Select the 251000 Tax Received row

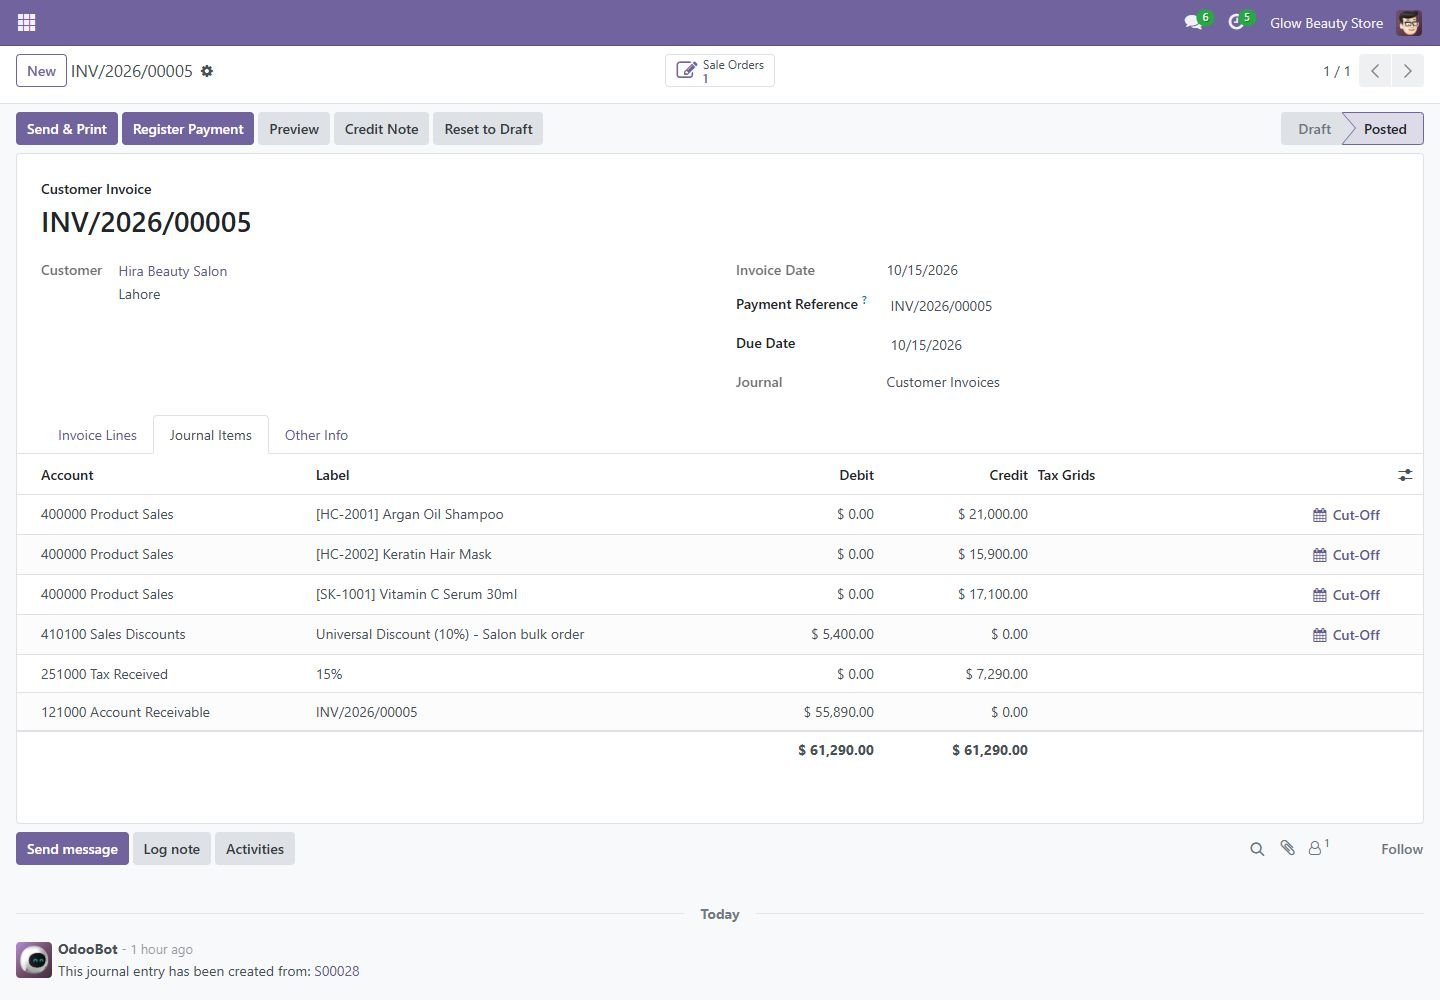(x=720, y=674)
